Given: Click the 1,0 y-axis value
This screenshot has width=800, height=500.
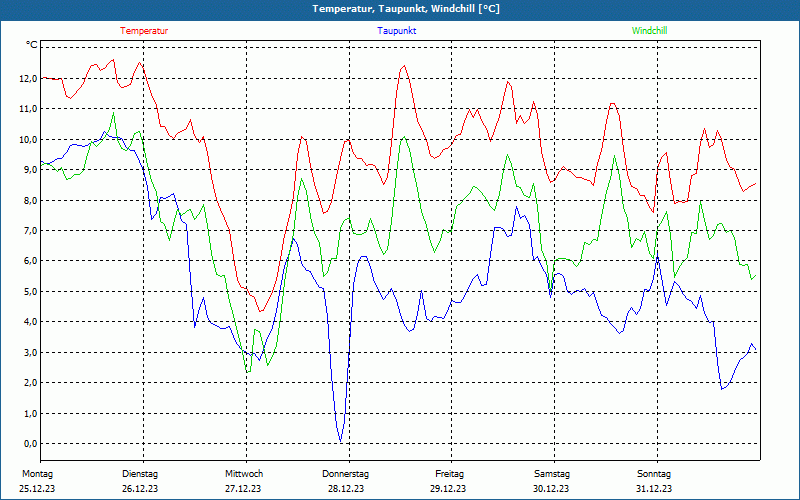Looking at the screenshot, I should click(x=31, y=413).
